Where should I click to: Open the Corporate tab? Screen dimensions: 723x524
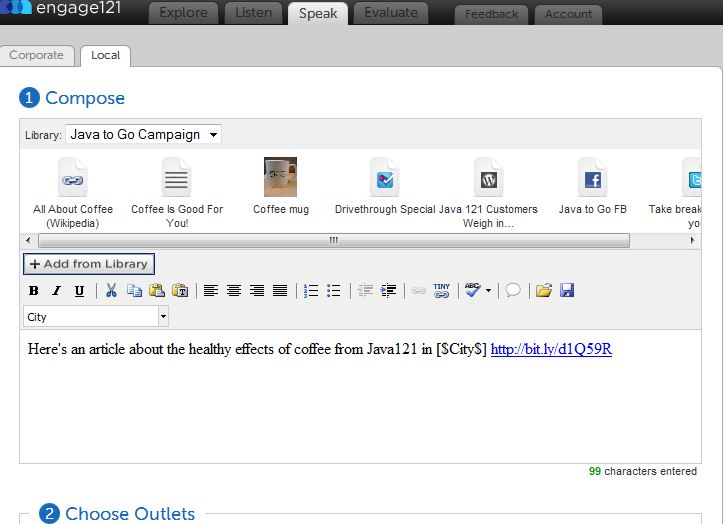point(36,55)
